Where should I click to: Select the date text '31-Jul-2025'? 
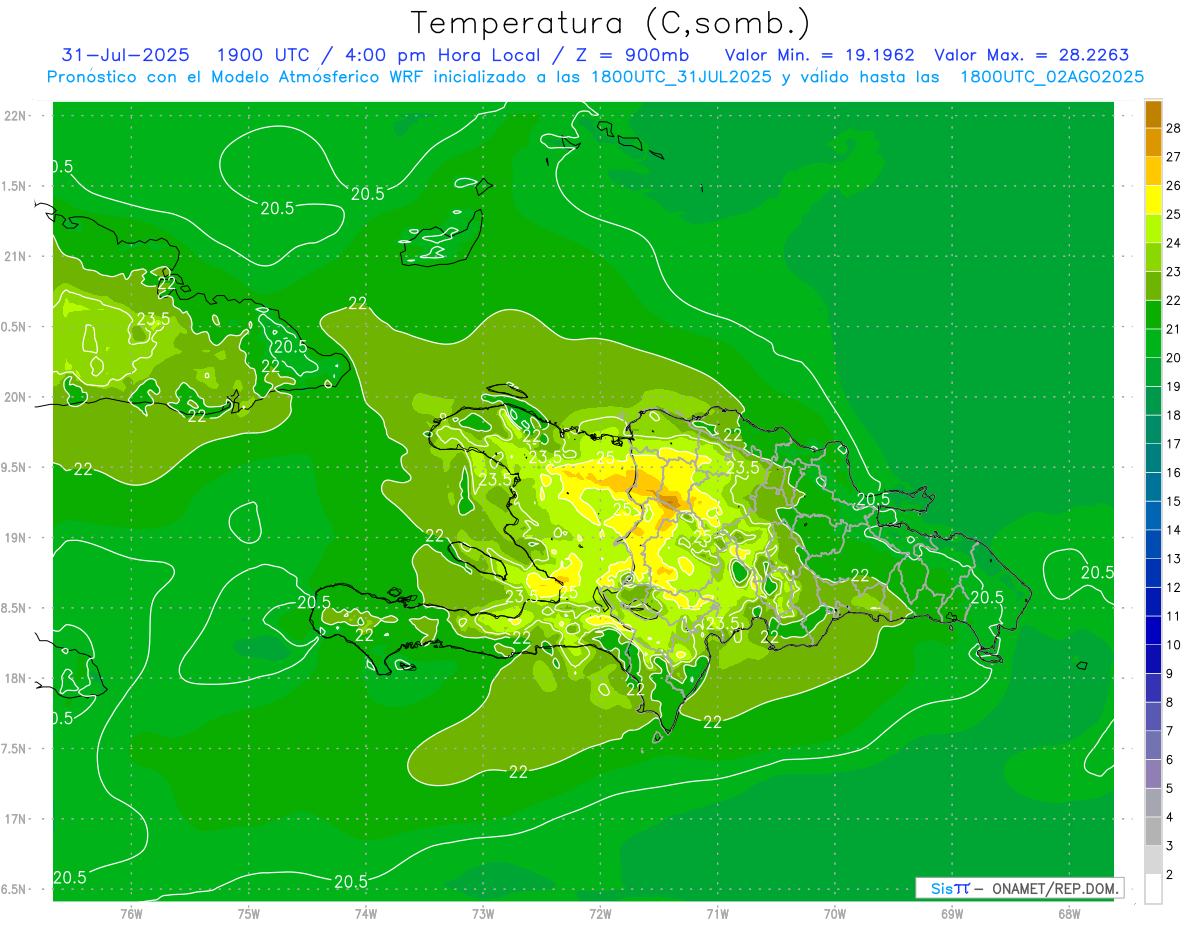[x=125, y=55]
